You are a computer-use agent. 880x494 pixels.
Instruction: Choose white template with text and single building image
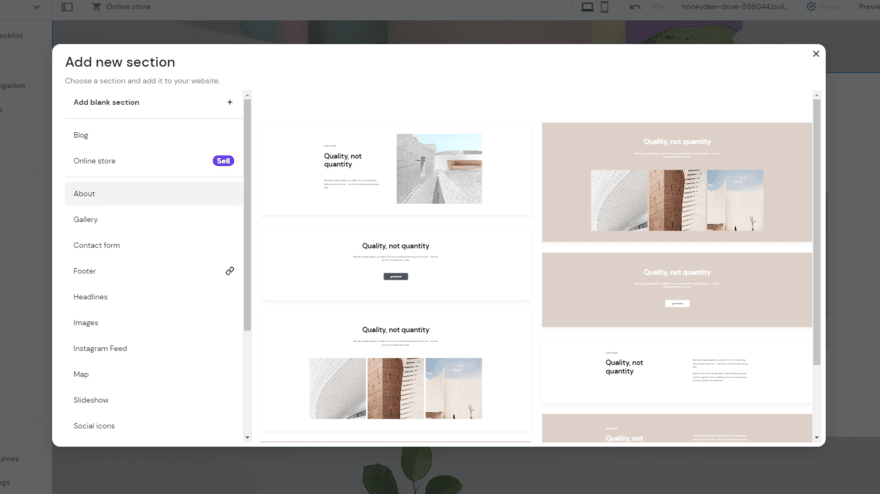[396, 168]
